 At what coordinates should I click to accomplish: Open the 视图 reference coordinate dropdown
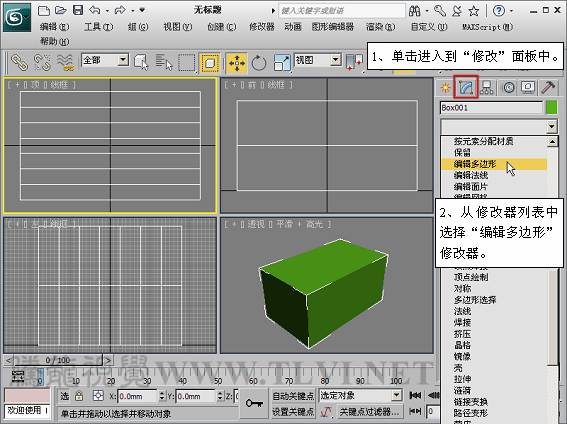[336, 60]
